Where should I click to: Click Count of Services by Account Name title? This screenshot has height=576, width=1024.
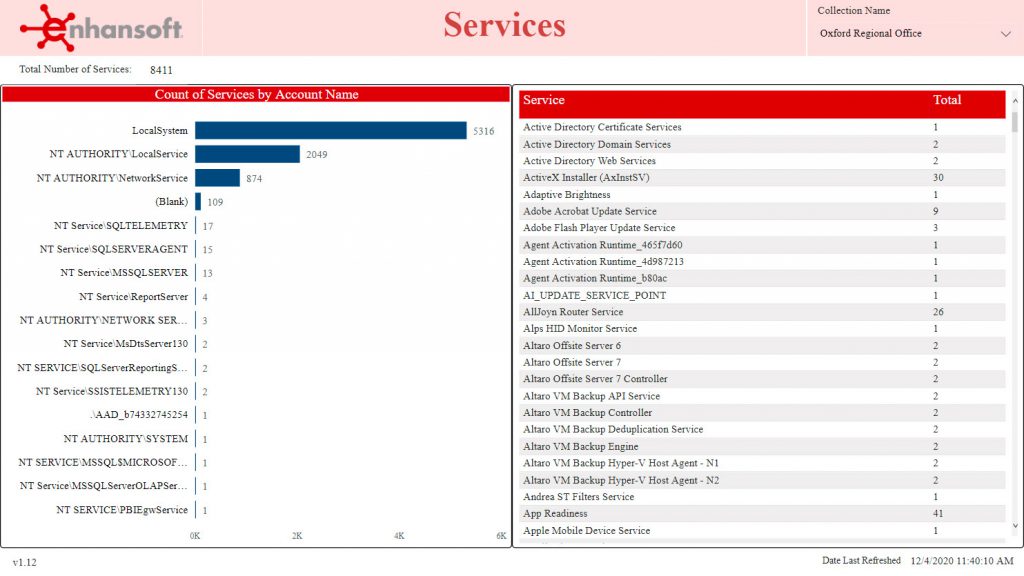[x=256, y=95]
